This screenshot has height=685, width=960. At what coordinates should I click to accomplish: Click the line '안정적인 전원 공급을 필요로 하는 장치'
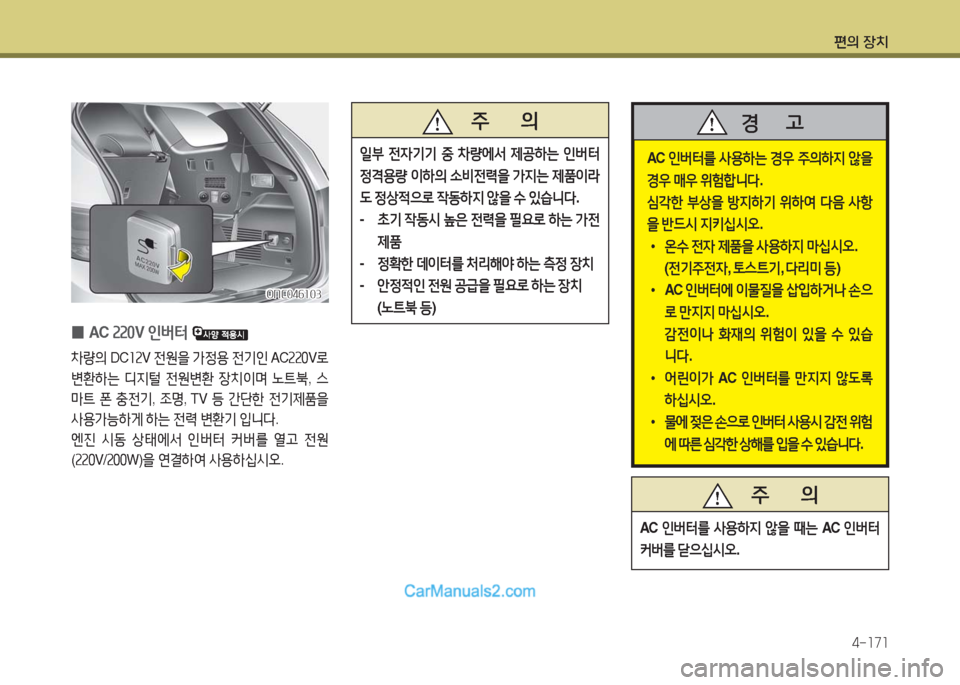pyautogui.click(x=479, y=286)
